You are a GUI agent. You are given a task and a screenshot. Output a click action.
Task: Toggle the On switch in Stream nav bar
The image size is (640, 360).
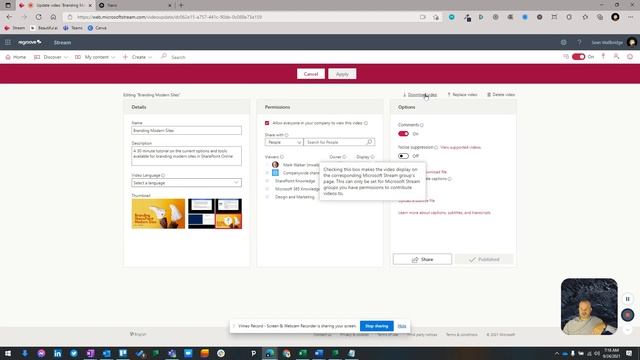(578, 57)
